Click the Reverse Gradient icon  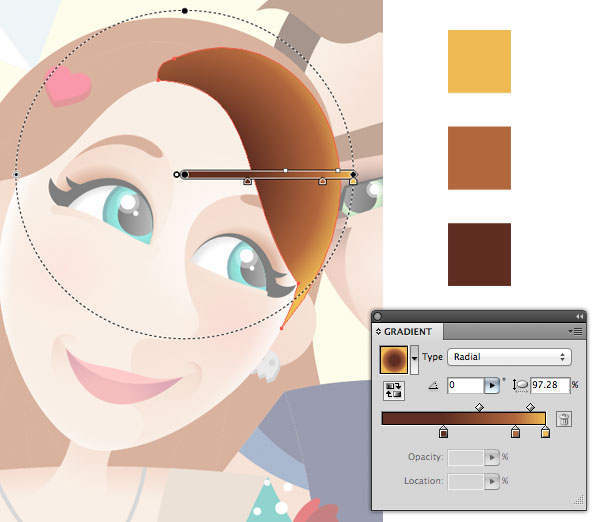point(394,390)
